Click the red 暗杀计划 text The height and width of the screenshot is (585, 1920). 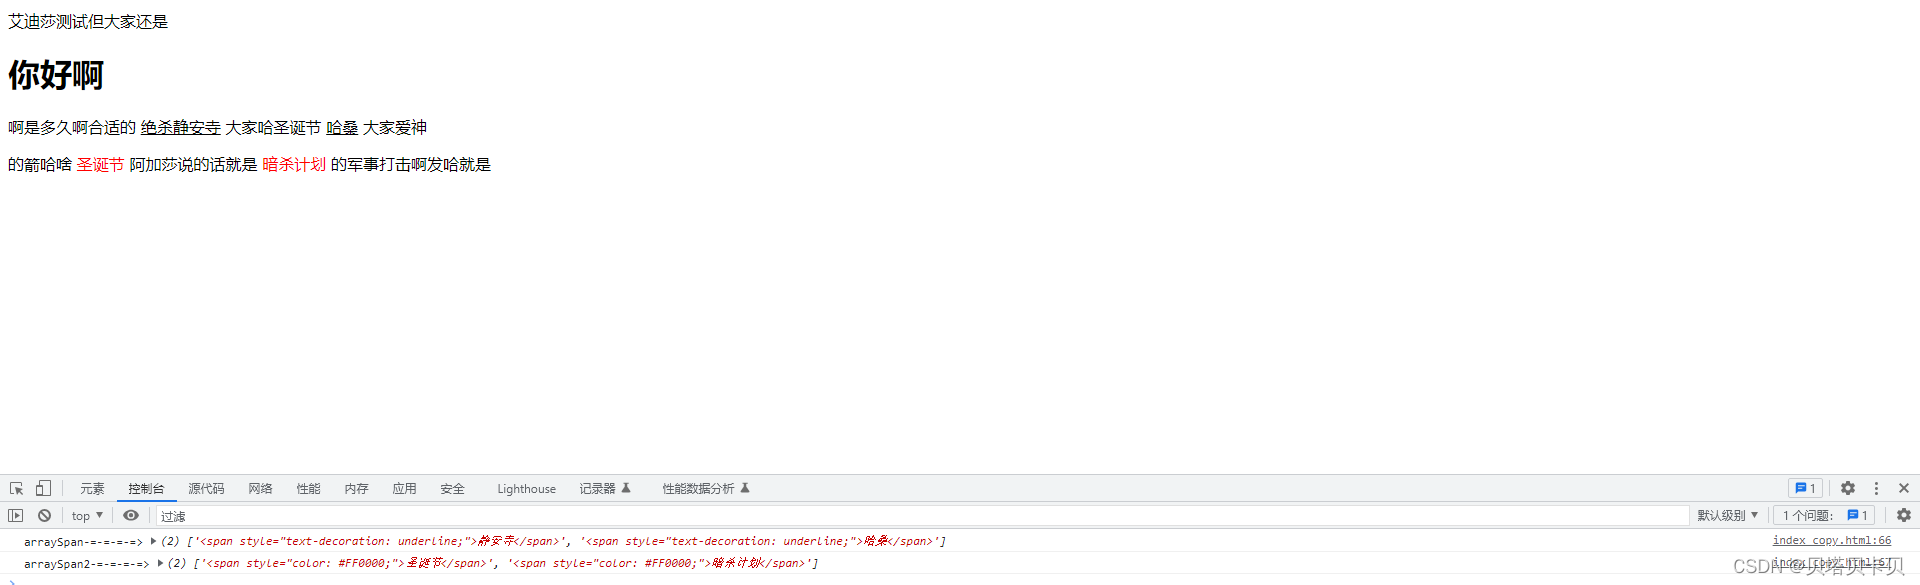294,164
